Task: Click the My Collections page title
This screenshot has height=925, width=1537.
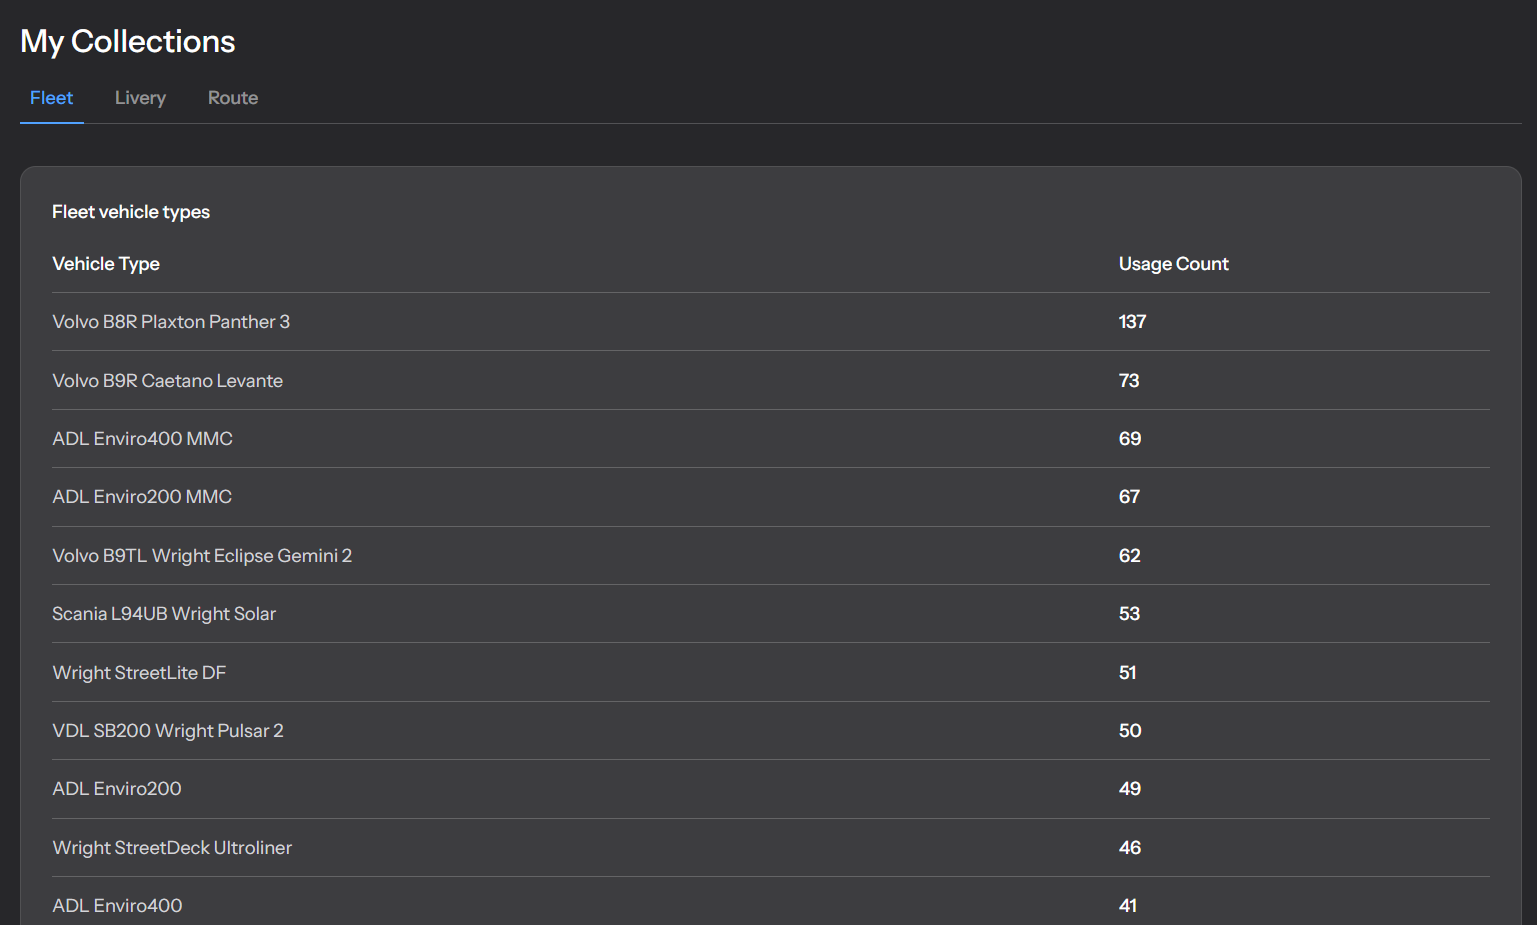Action: [128, 41]
